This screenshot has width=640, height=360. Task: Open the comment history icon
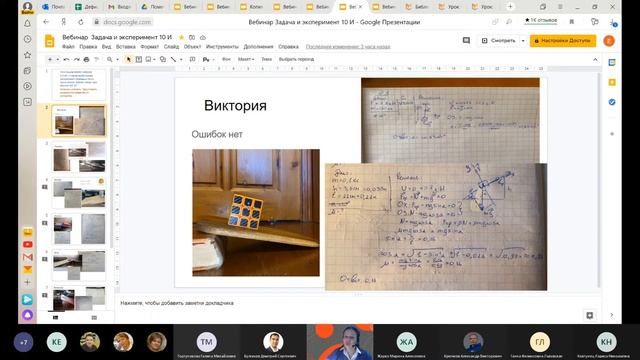pyautogui.click(x=466, y=41)
